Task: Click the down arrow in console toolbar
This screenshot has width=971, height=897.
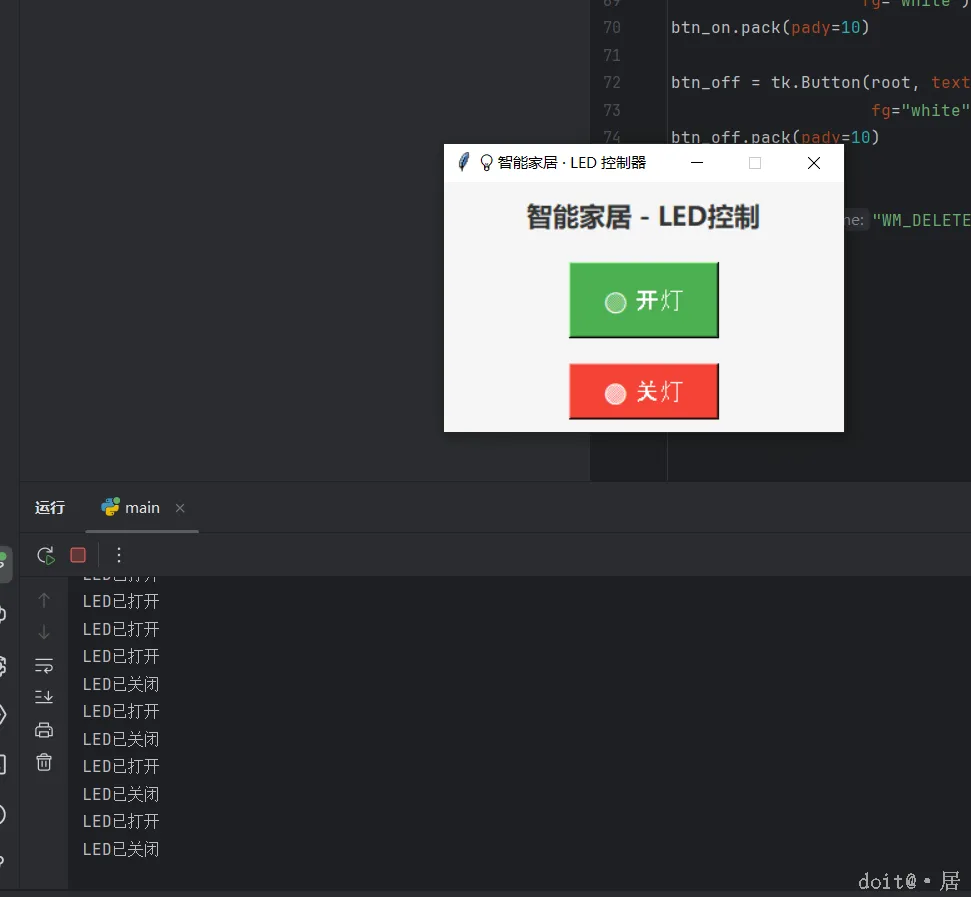Action: click(x=44, y=631)
